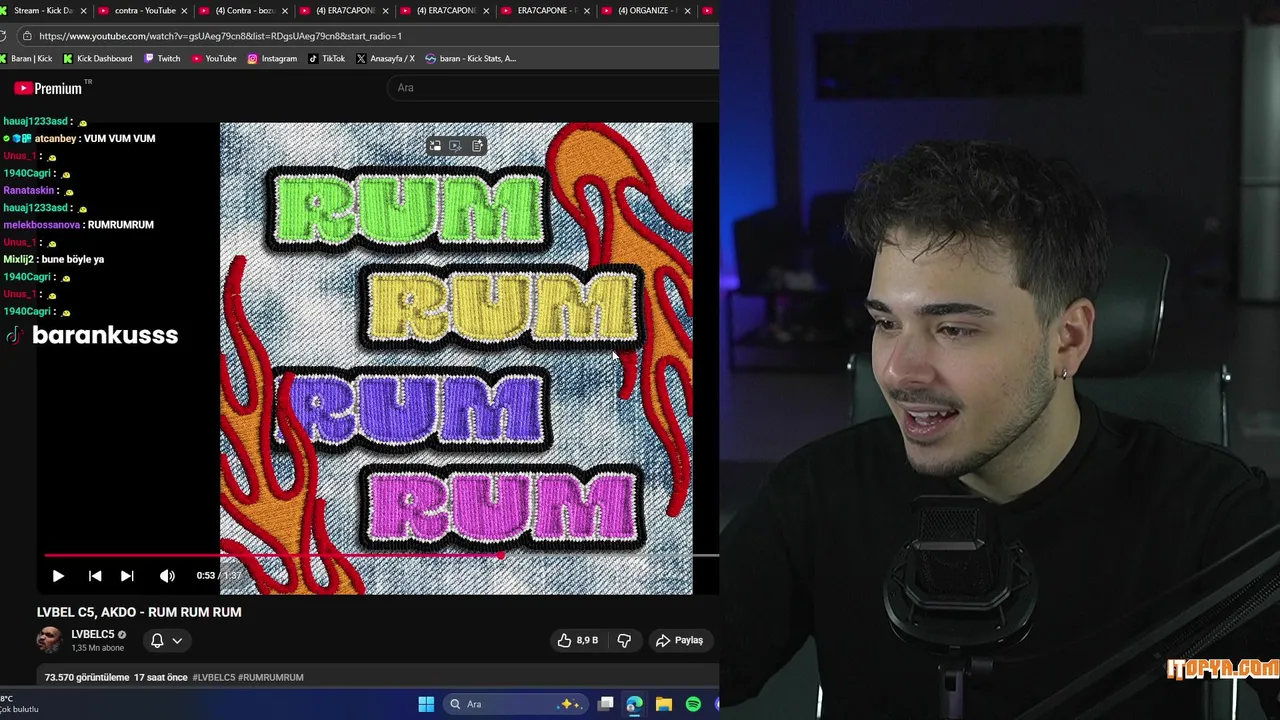Open the #LVBELC5 hashtag link
The width and height of the screenshot is (1280, 720).
(213, 677)
